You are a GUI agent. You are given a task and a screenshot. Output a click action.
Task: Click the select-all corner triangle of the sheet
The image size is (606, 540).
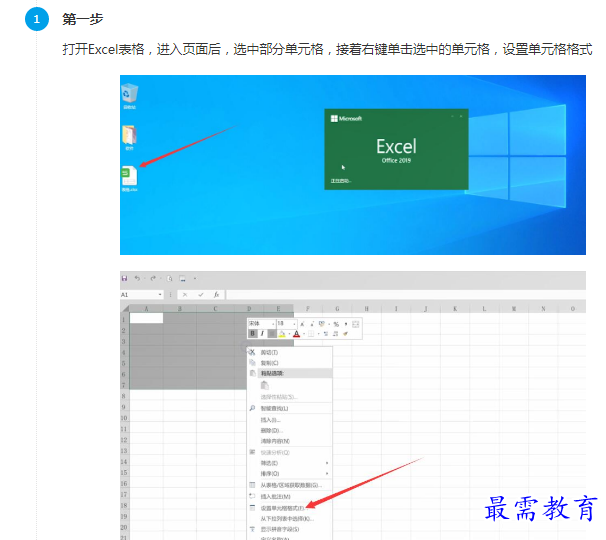coord(125,308)
